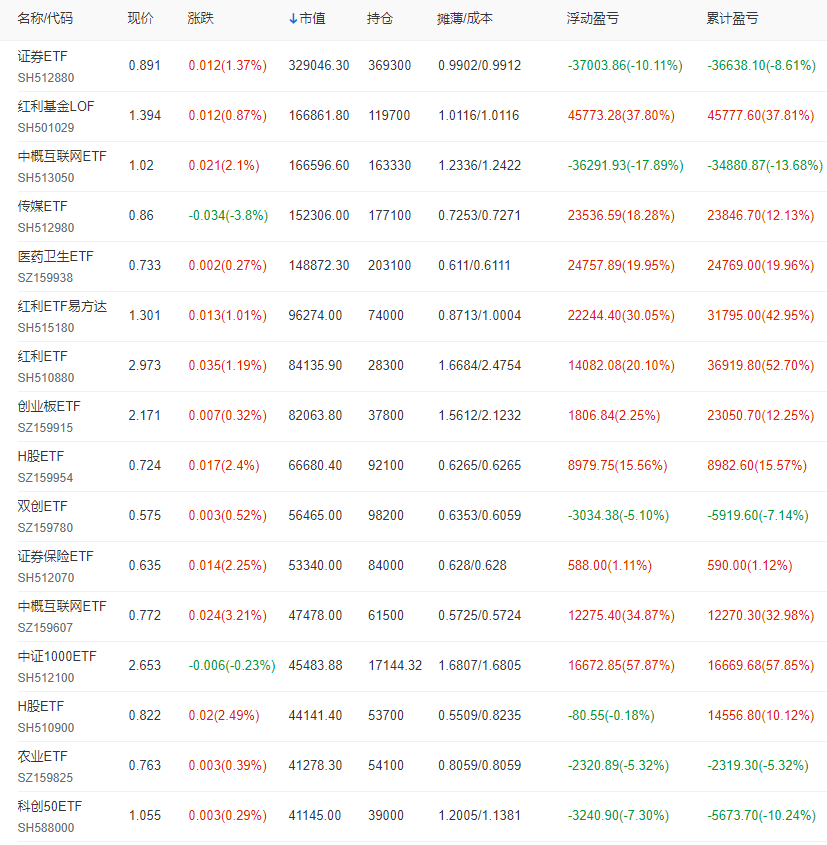Open 中证1000ETF holding
Viewport: 827px width, 845px height.
57,656
